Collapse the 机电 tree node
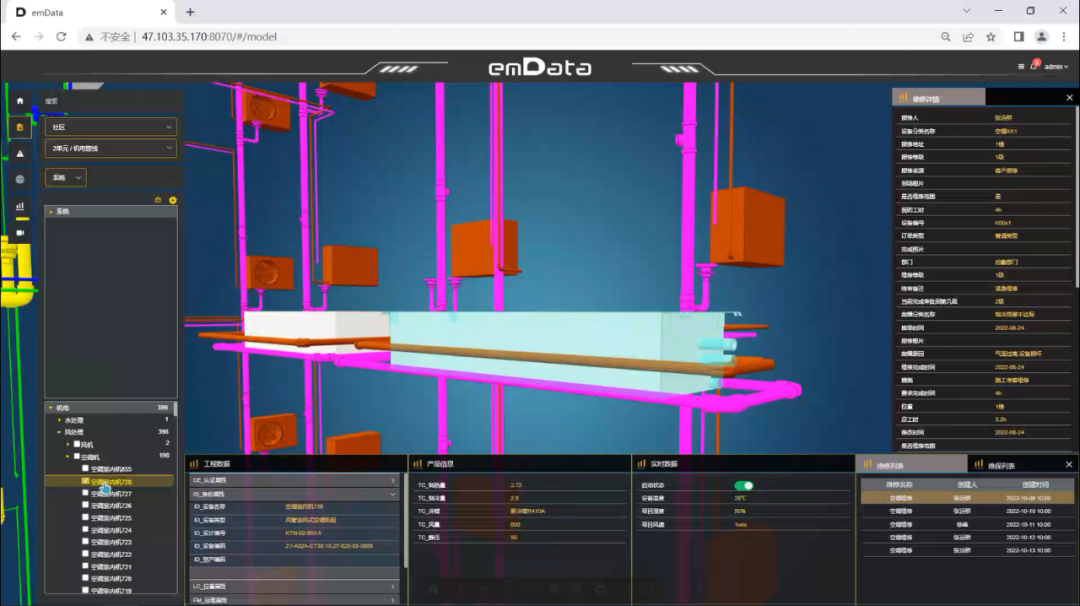This screenshot has width=1080, height=606. point(50,408)
